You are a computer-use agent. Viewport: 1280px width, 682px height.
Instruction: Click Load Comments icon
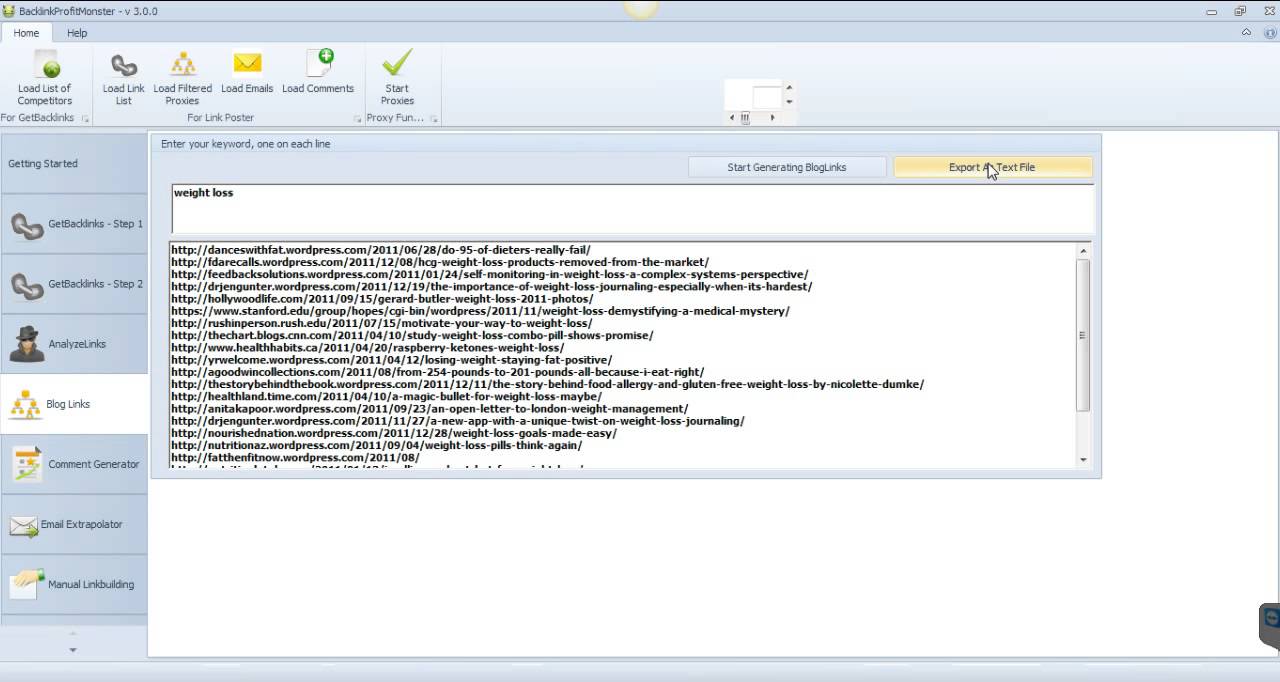point(319,63)
